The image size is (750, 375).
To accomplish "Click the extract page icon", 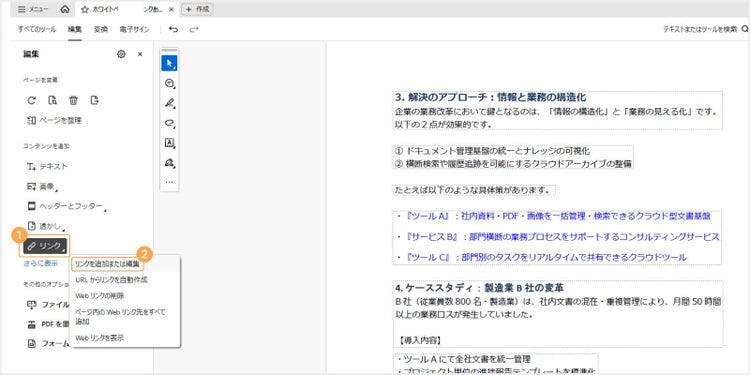I will 53,100.
